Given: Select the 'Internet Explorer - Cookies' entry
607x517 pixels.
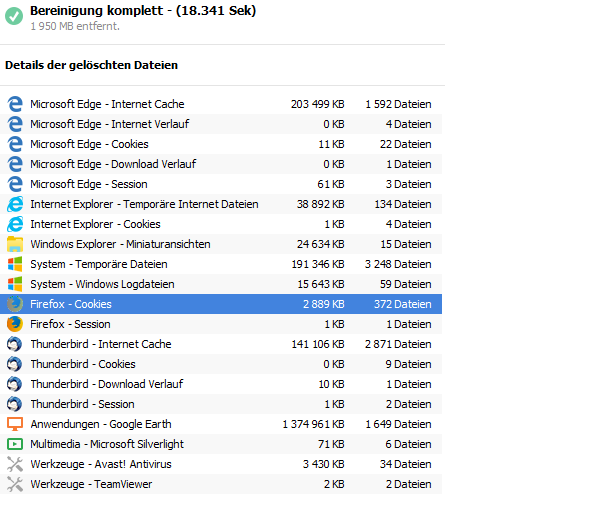Looking at the screenshot, I should (221, 224).
